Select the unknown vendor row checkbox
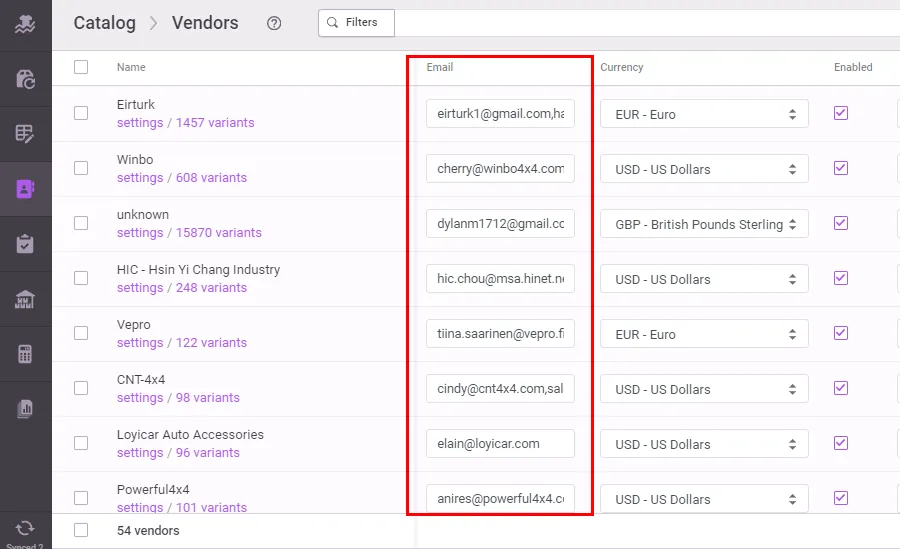 [81, 223]
